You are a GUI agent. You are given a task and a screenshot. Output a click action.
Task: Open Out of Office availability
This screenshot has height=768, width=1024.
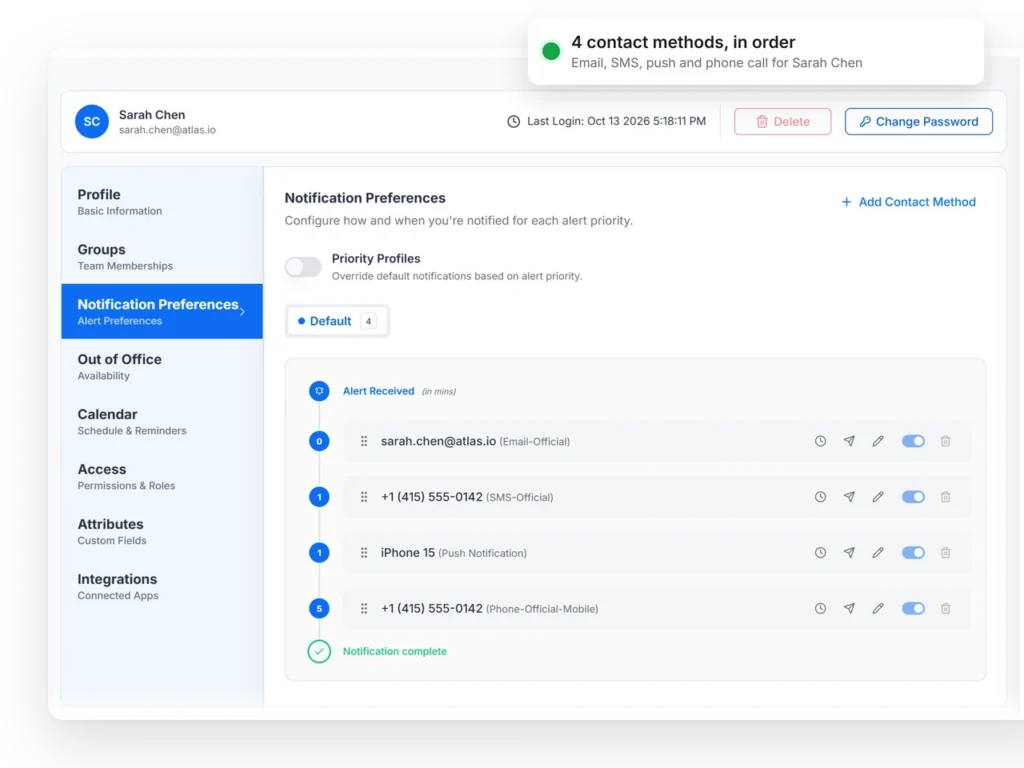162,366
